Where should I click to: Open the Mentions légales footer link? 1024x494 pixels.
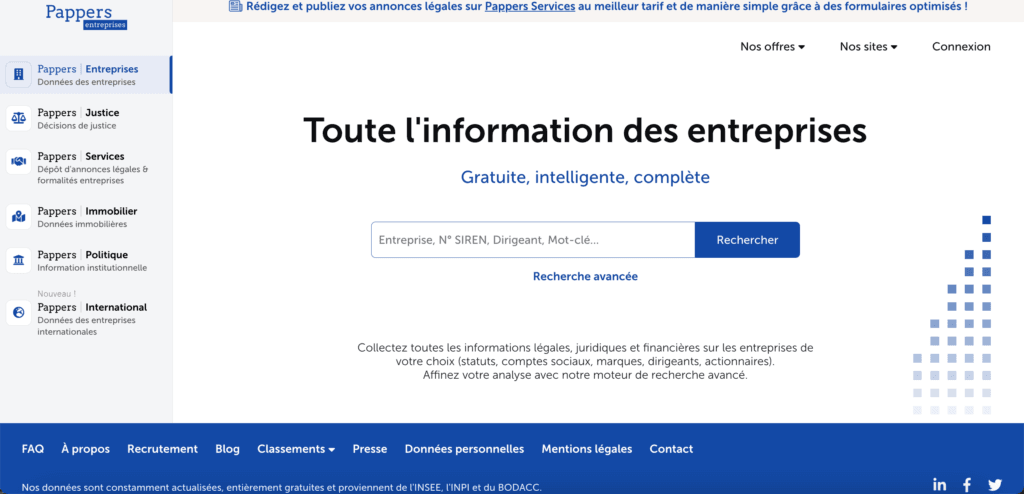(x=586, y=449)
